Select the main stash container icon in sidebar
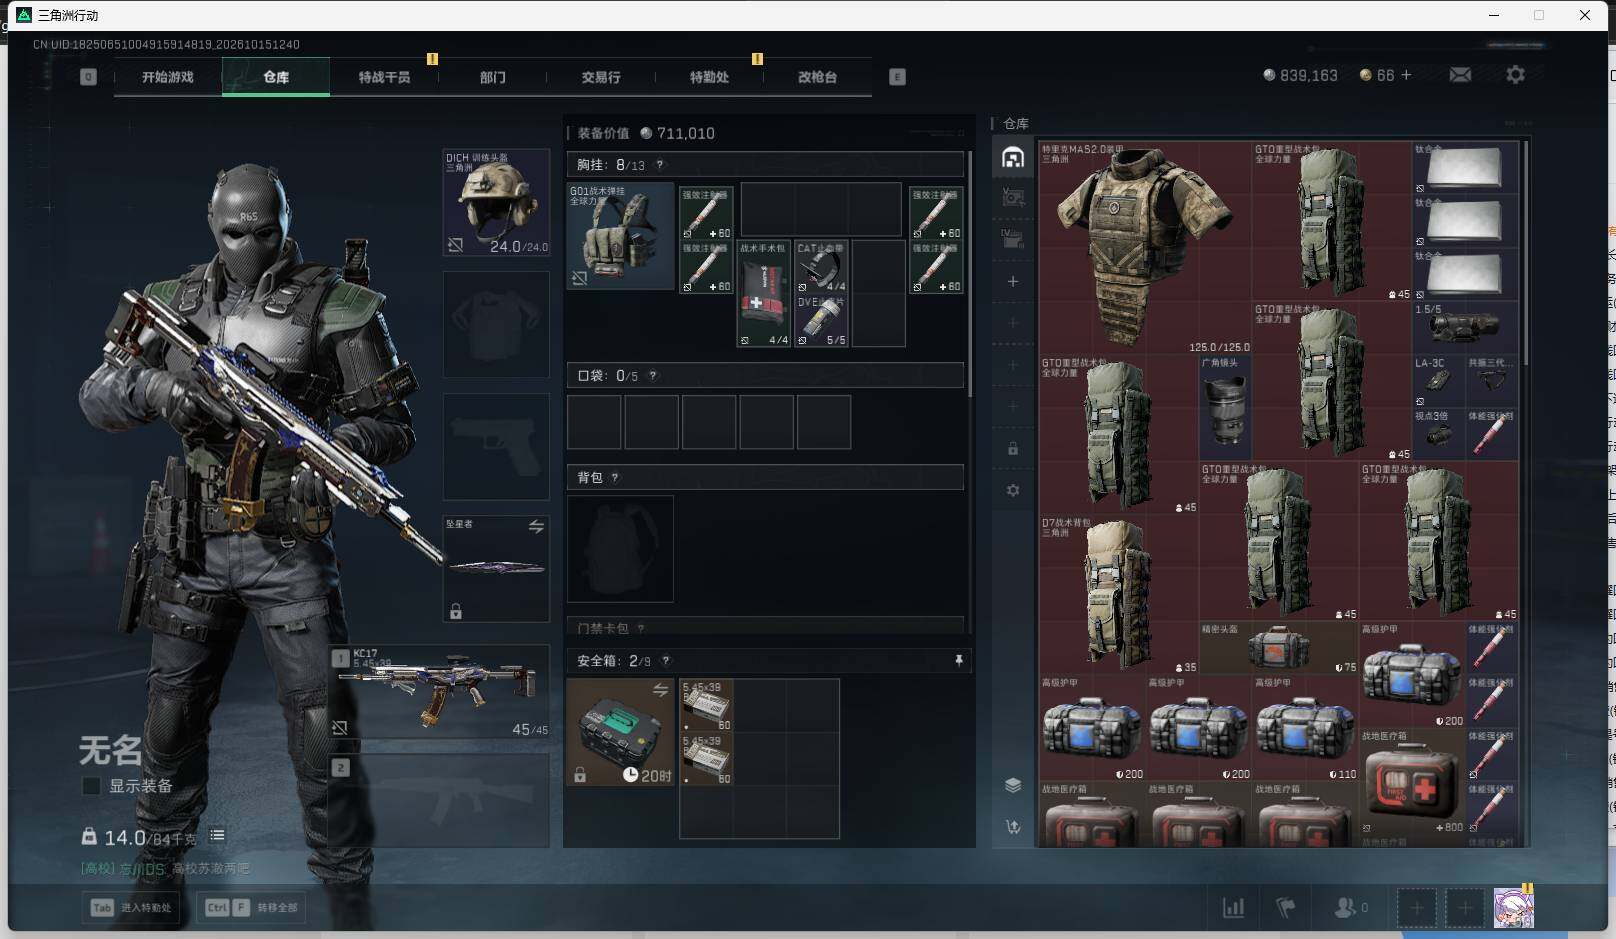The width and height of the screenshot is (1616, 939). click(x=1013, y=158)
